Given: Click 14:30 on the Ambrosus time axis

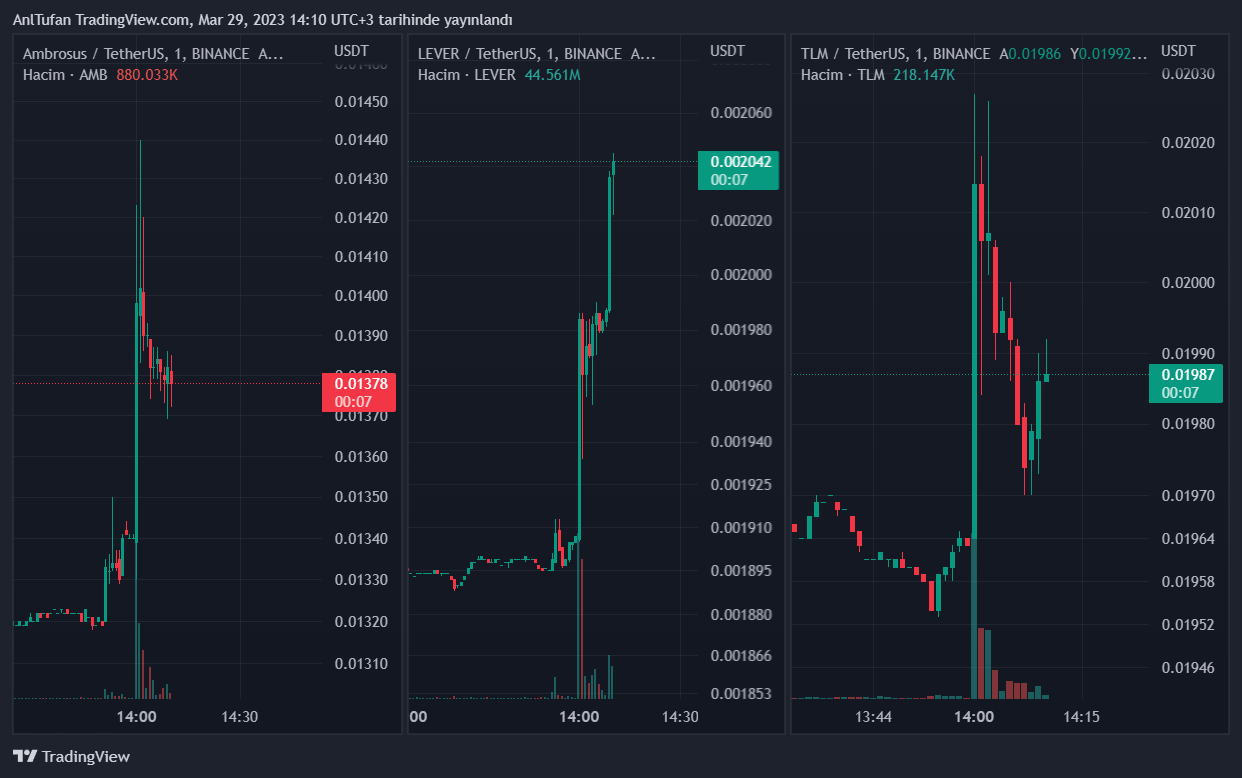Looking at the screenshot, I should pyautogui.click(x=239, y=716).
